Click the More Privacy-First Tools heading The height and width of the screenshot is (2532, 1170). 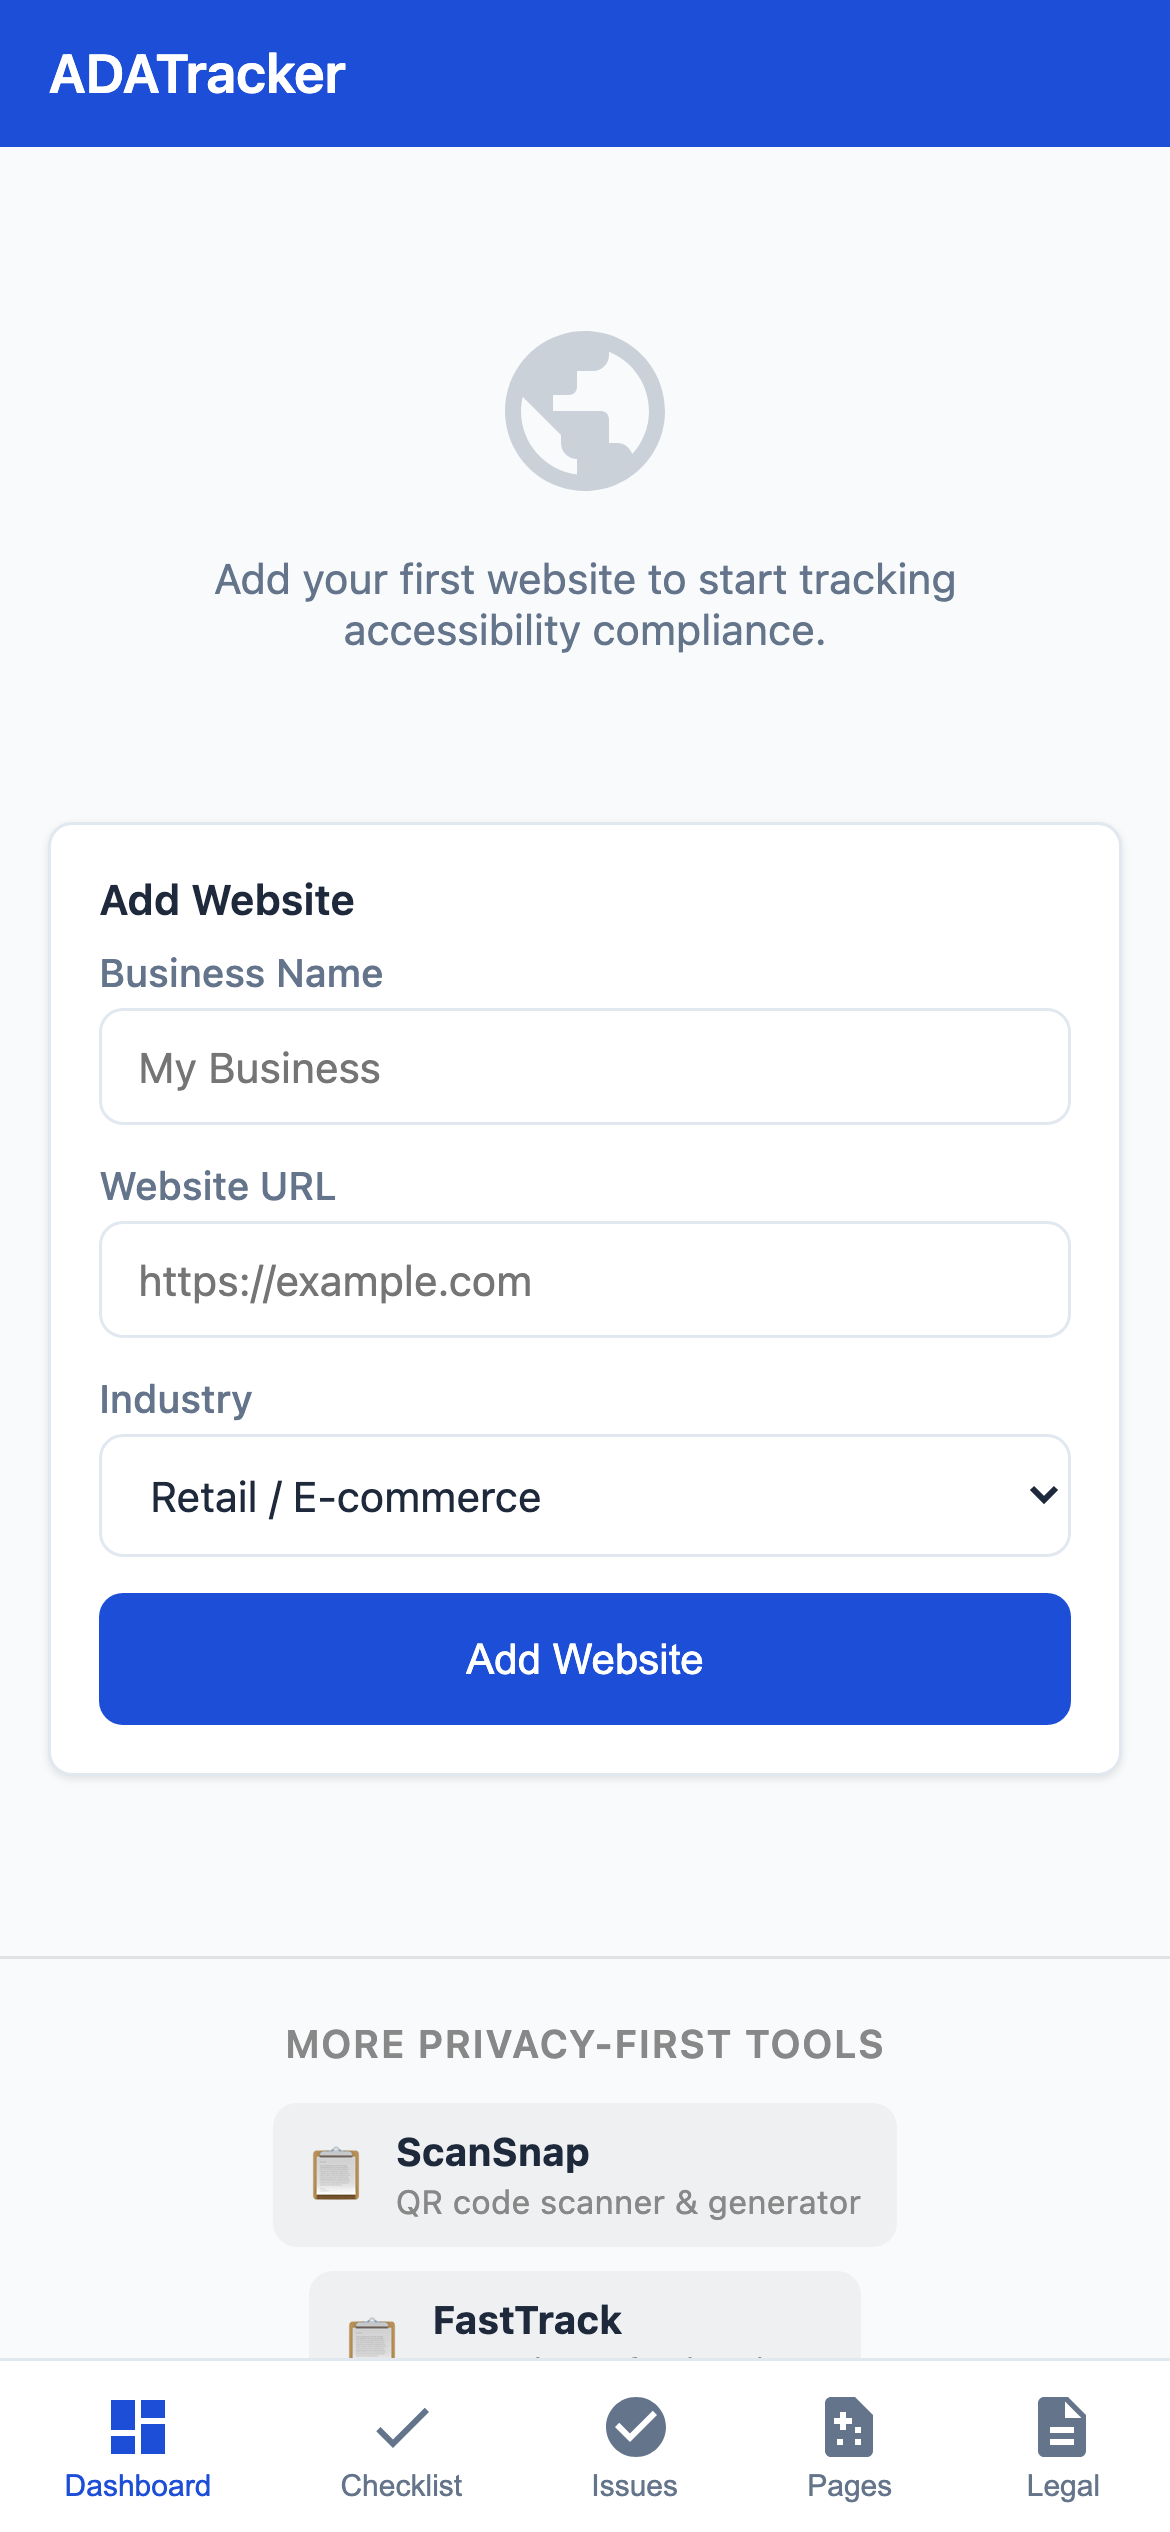585,2045
